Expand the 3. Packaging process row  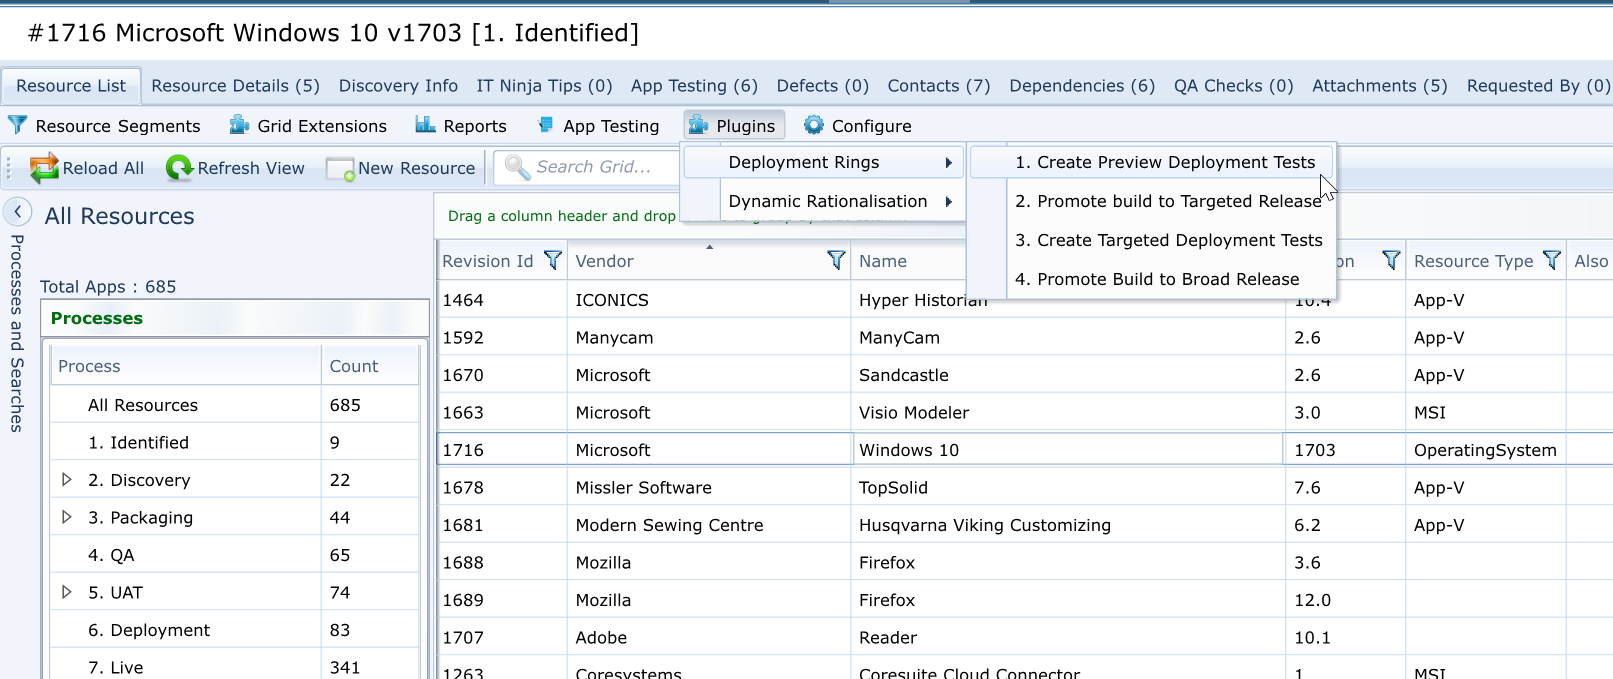[x=67, y=517]
